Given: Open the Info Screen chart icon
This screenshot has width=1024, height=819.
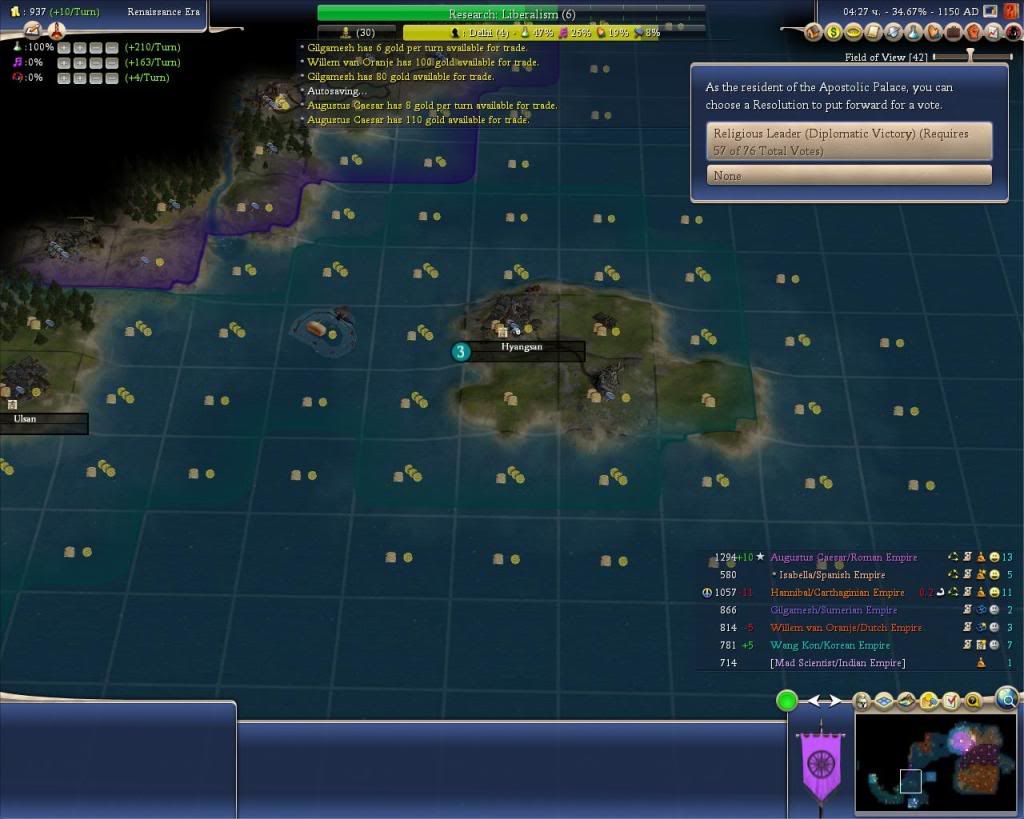Looking at the screenshot, I should tap(993, 32).
